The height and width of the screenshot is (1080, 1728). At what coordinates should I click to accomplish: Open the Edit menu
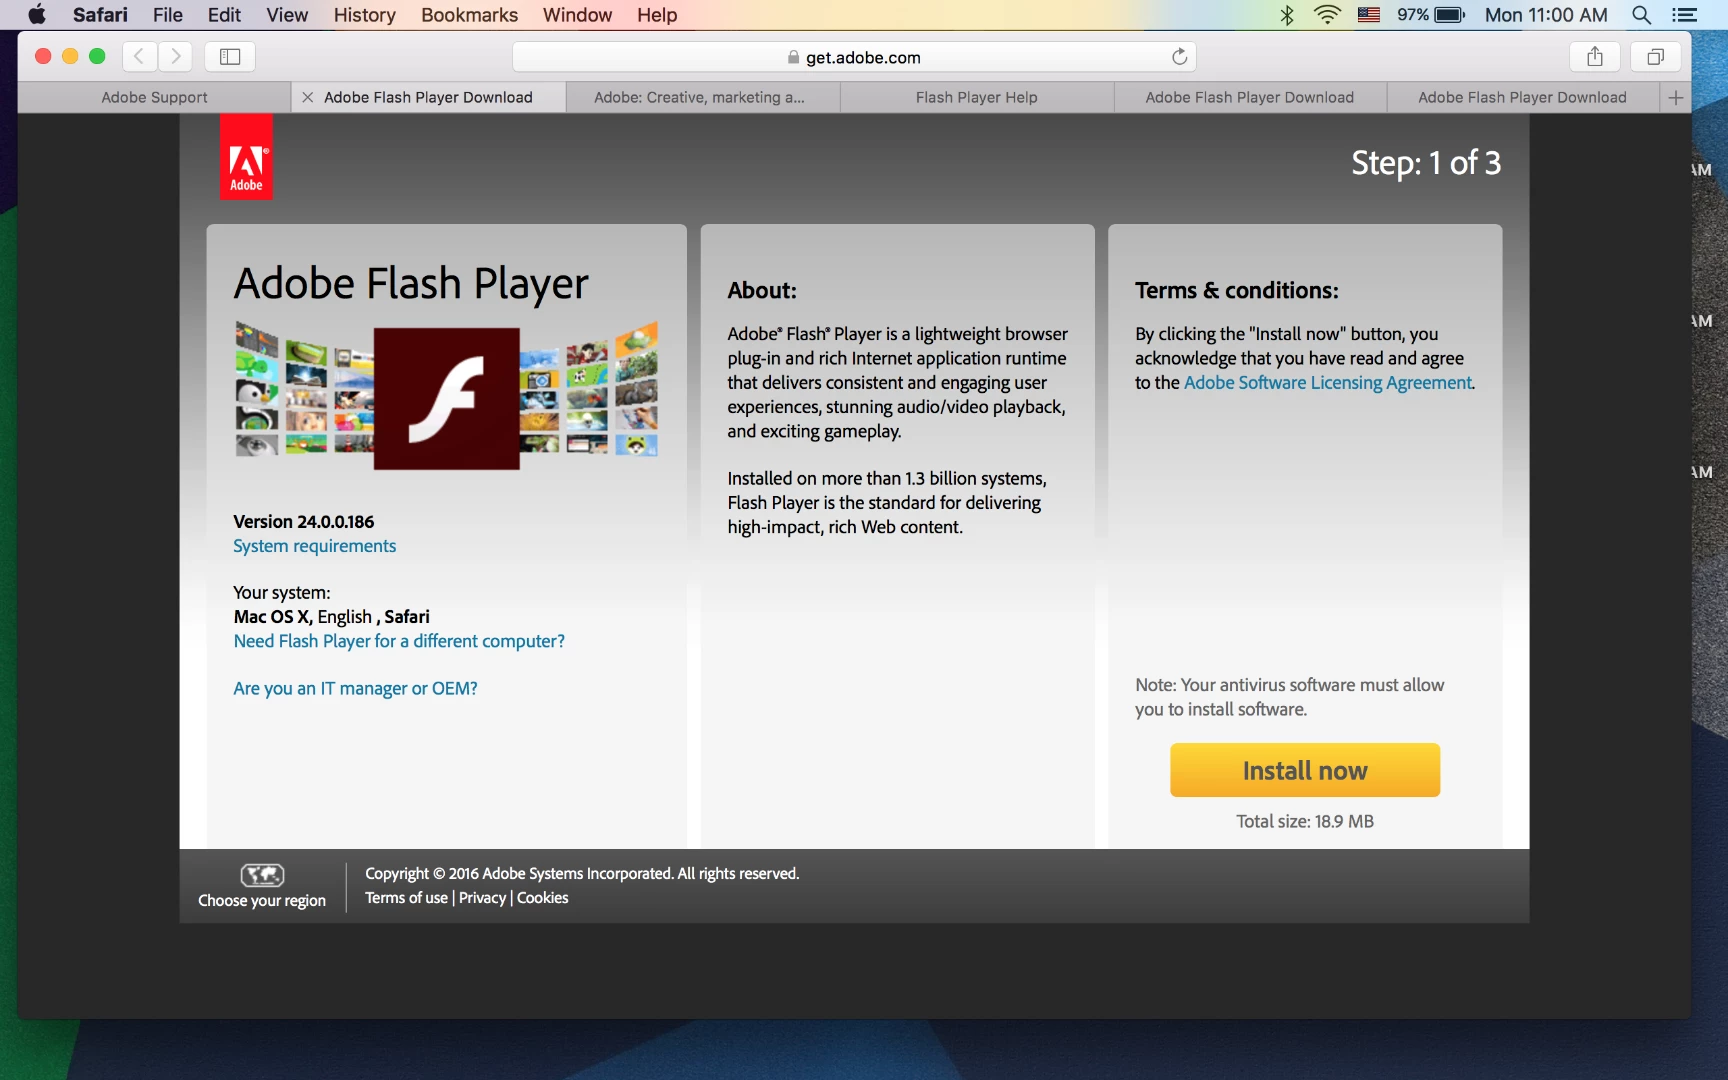224,14
